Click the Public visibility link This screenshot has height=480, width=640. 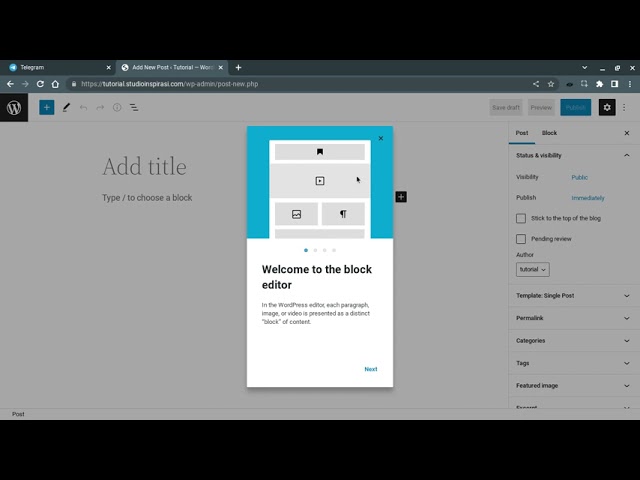[579, 177]
